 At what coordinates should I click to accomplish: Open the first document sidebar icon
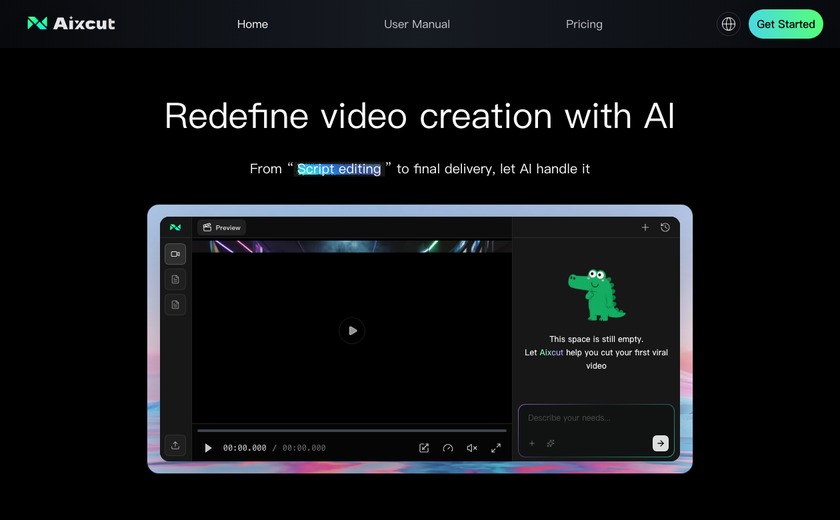pos(175,280)
